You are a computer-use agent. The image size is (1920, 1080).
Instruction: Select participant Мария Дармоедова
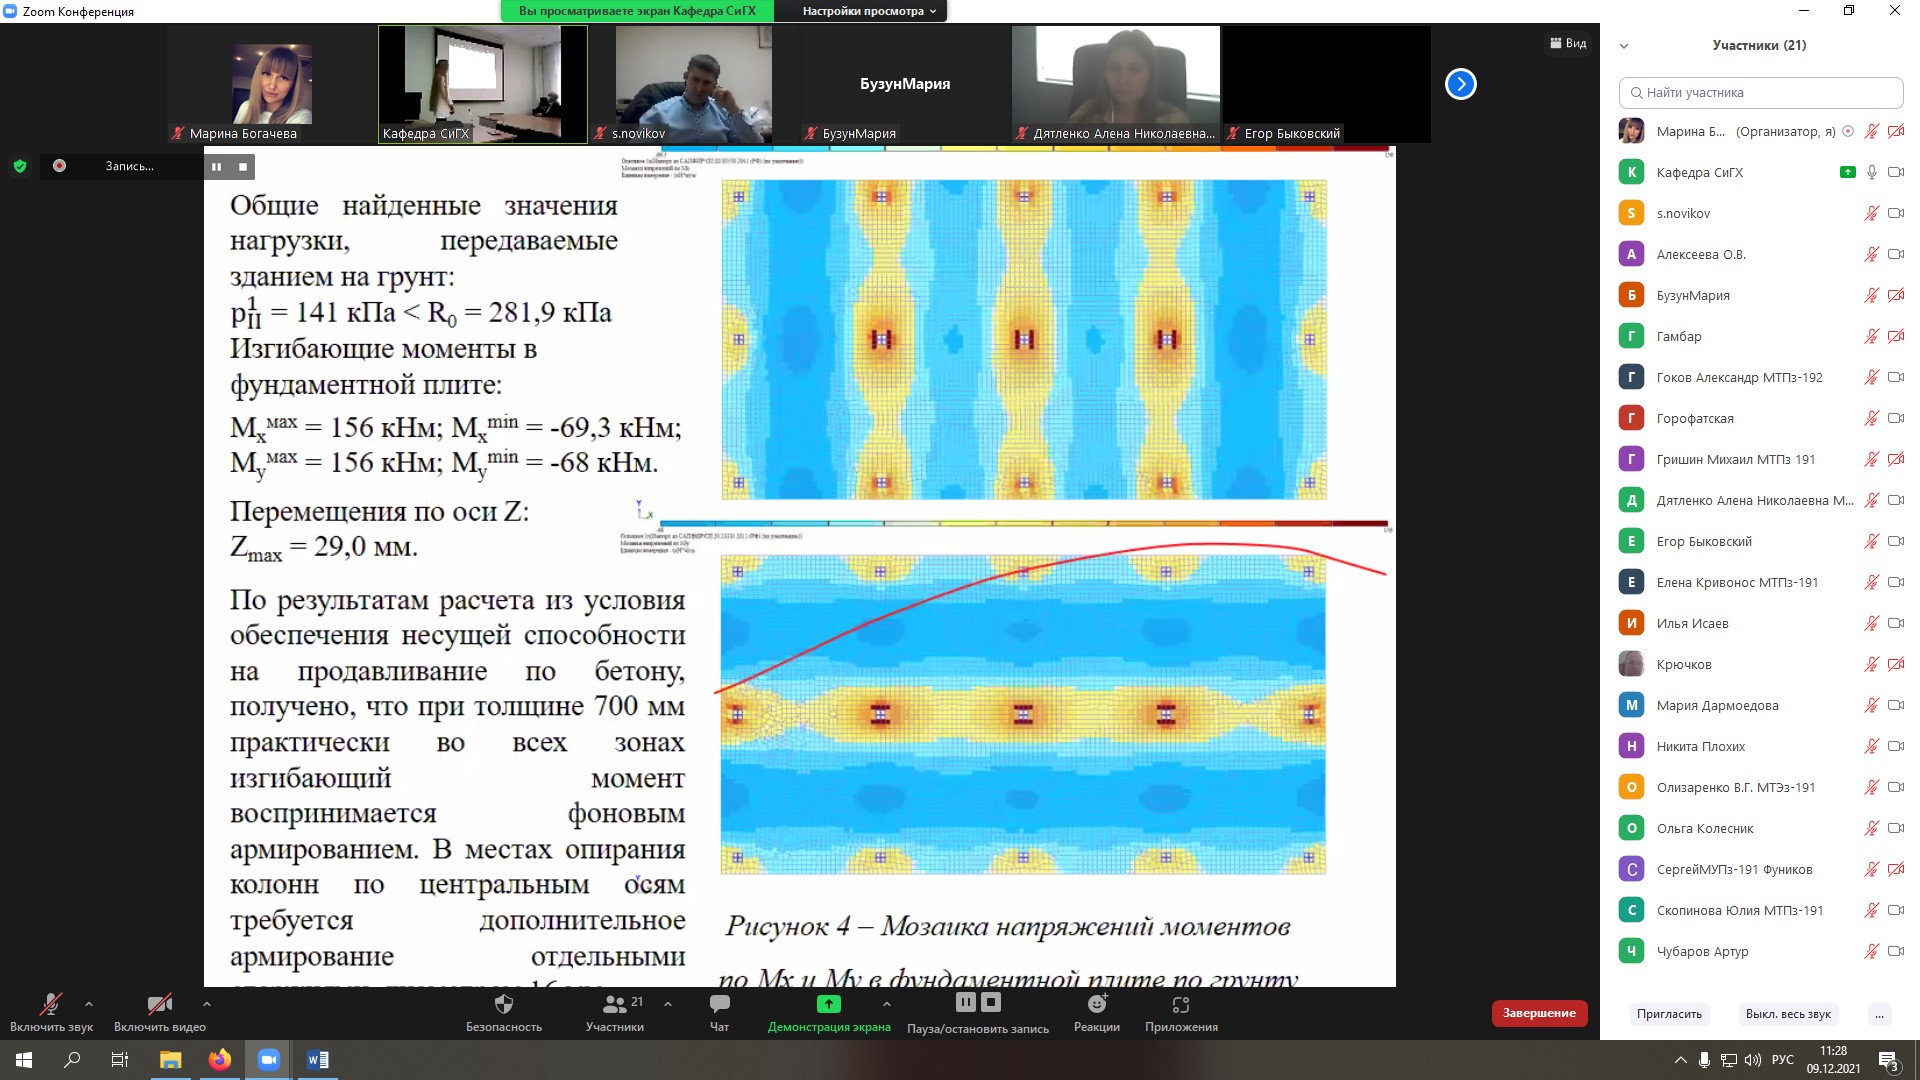(1761, 705)
